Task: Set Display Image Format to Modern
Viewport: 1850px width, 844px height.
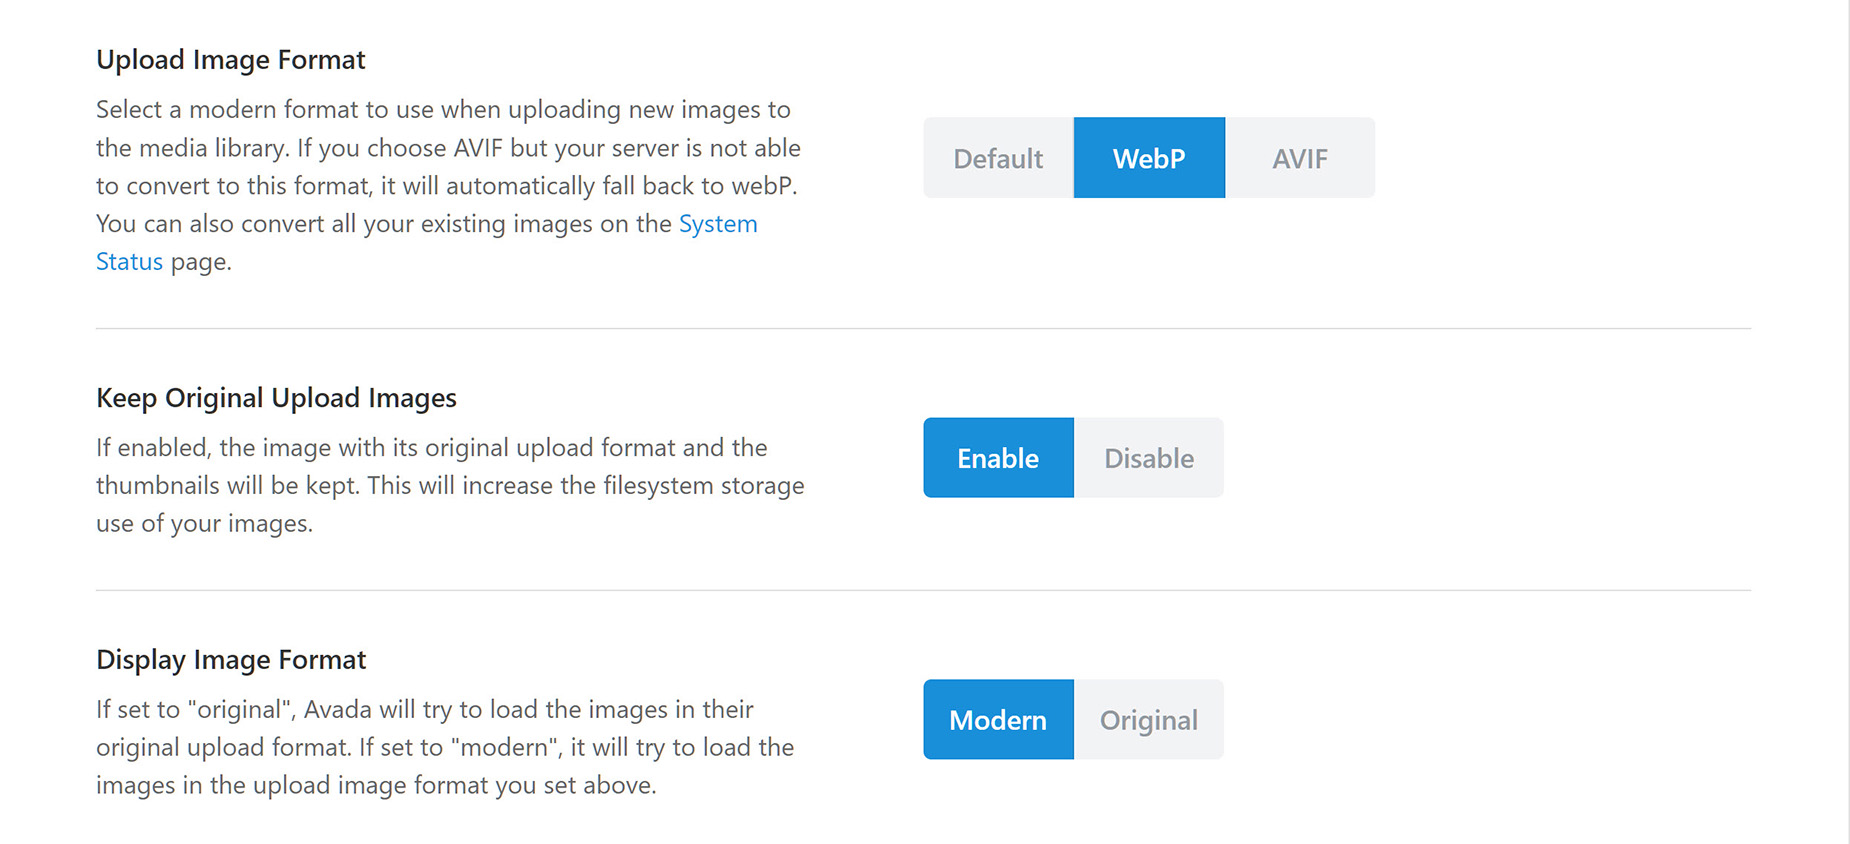Action: [997, 719]
